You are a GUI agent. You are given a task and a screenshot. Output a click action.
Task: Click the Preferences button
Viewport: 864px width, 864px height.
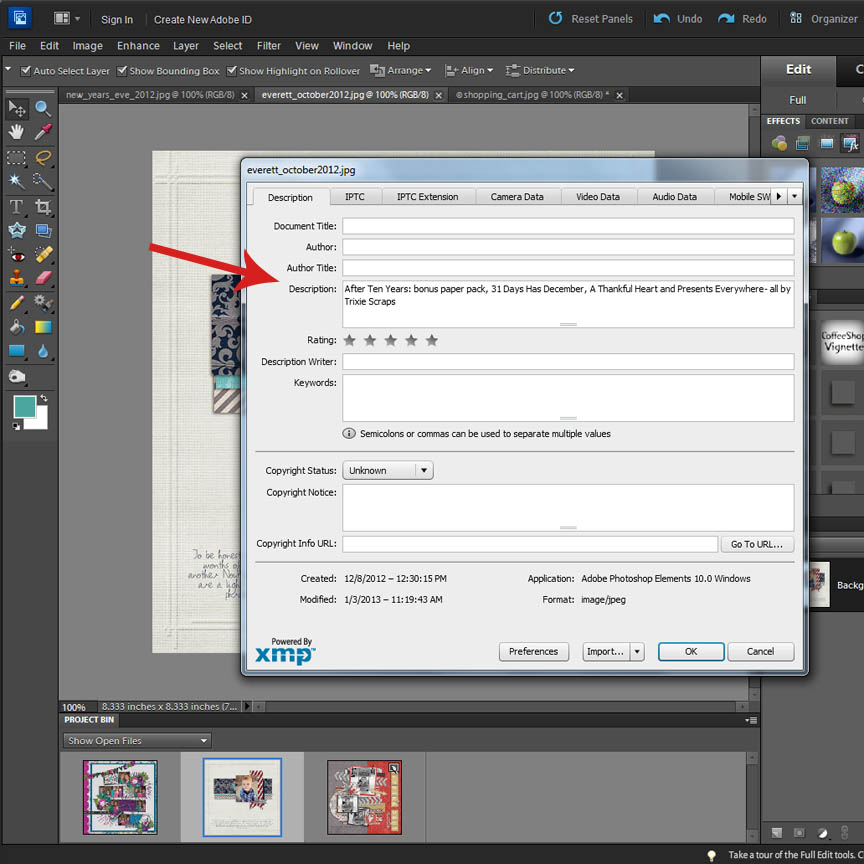[x=533, y=651]
